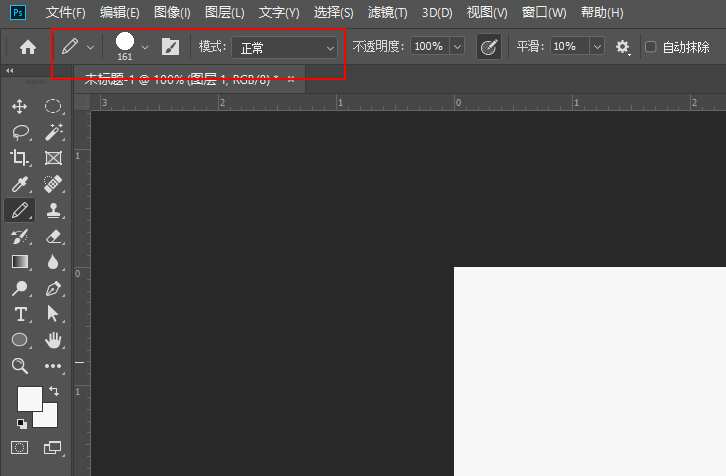The width and height of the screenshot is (726, 476).
Task: Select the Lasso tool
Action: [x=20, y=133]
